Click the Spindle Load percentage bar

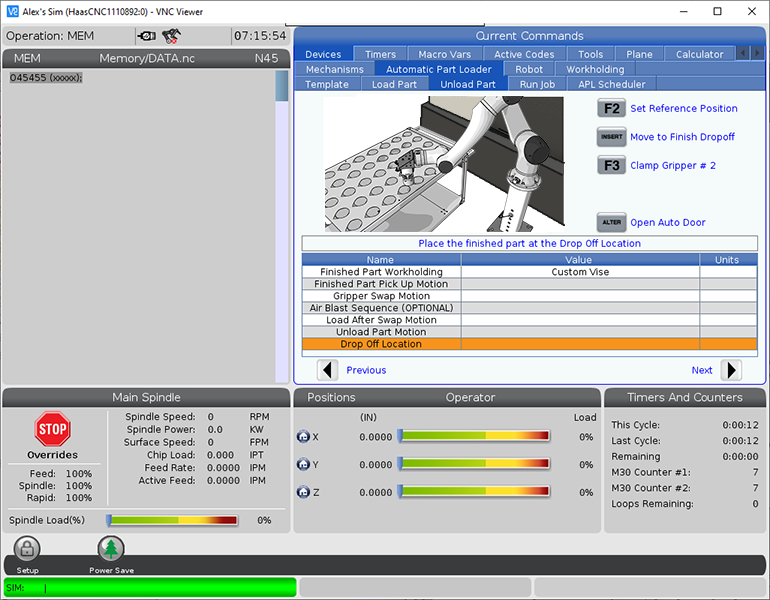[x=172, y=520]
